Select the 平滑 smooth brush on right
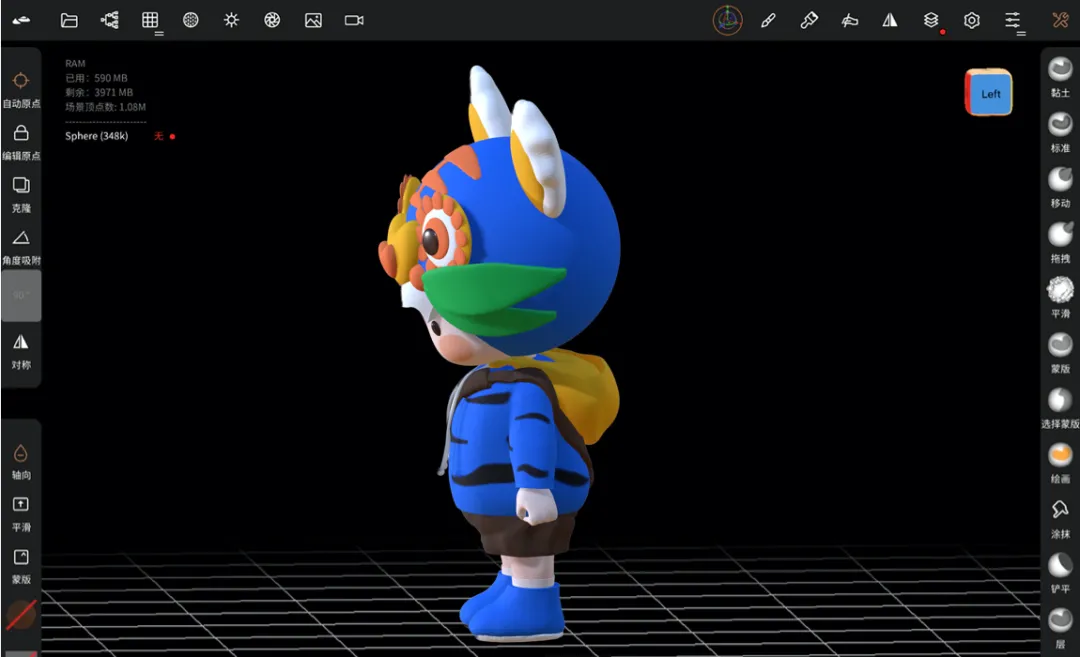Screen dimensions: 1080x657 [x=1060, y=297]
